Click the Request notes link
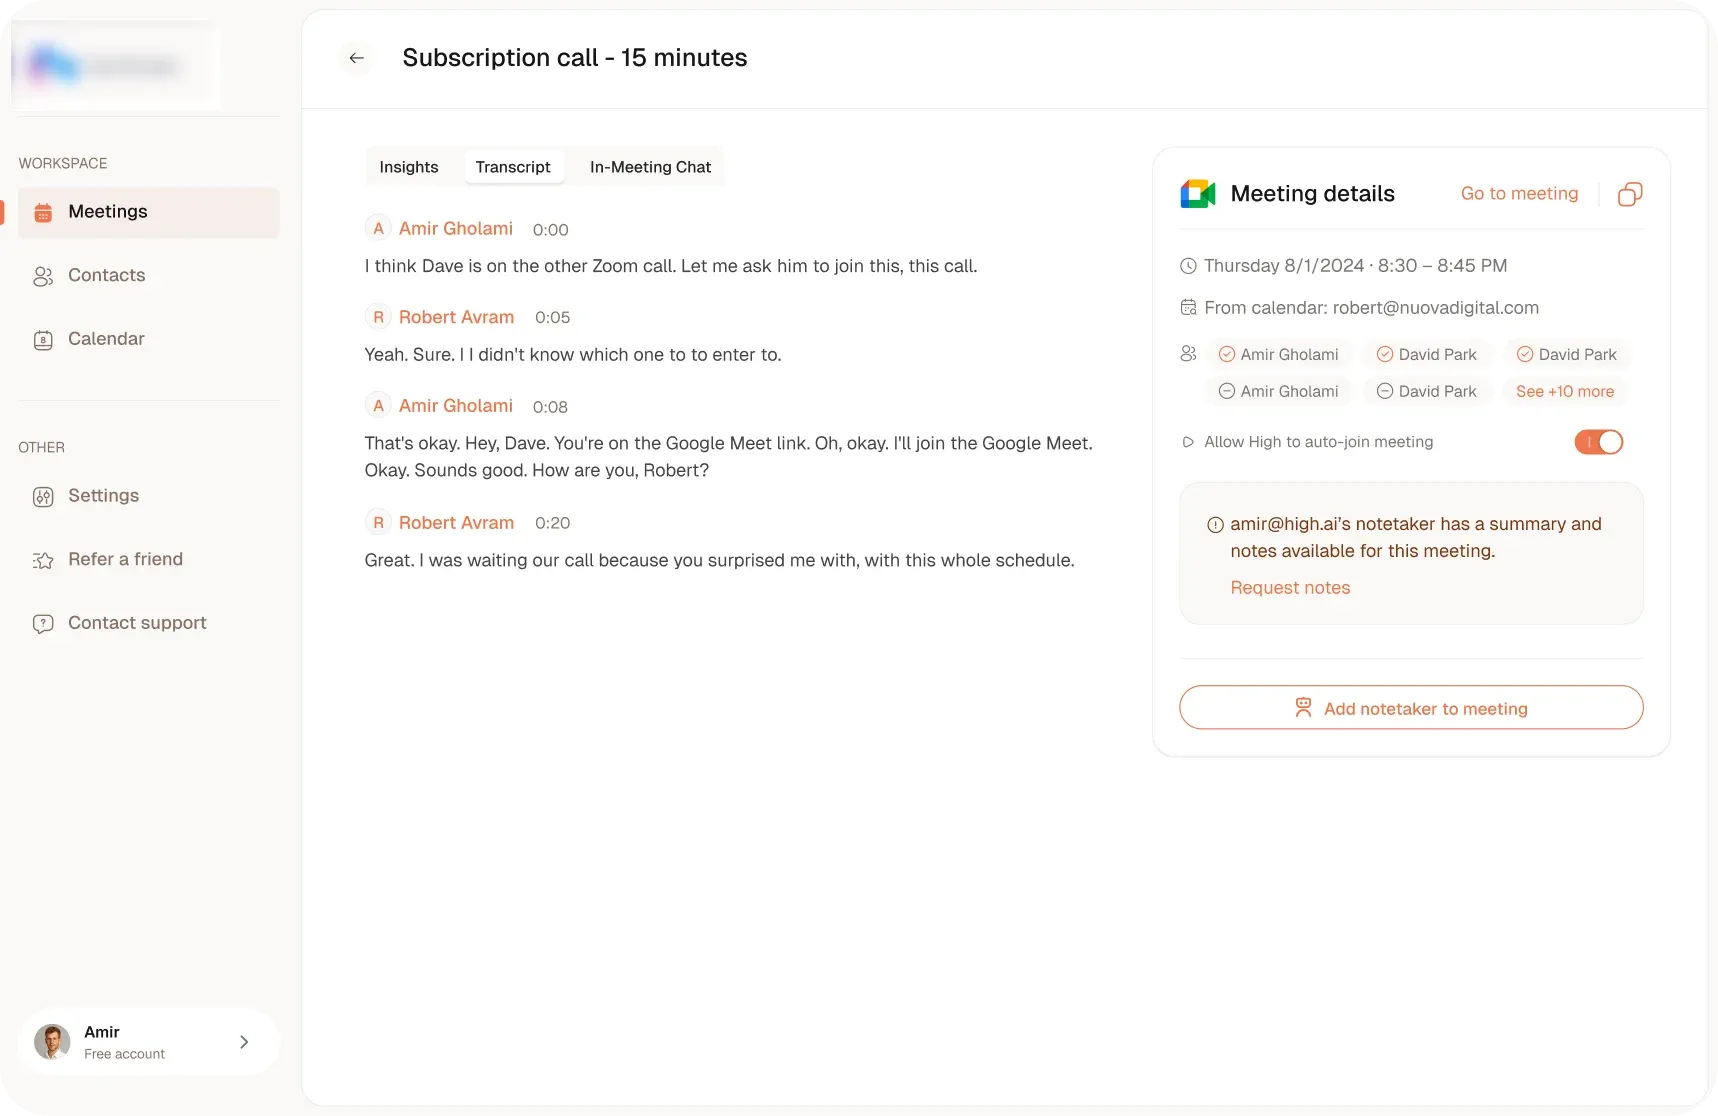1718x1116 pixels. pos(1290,588)
